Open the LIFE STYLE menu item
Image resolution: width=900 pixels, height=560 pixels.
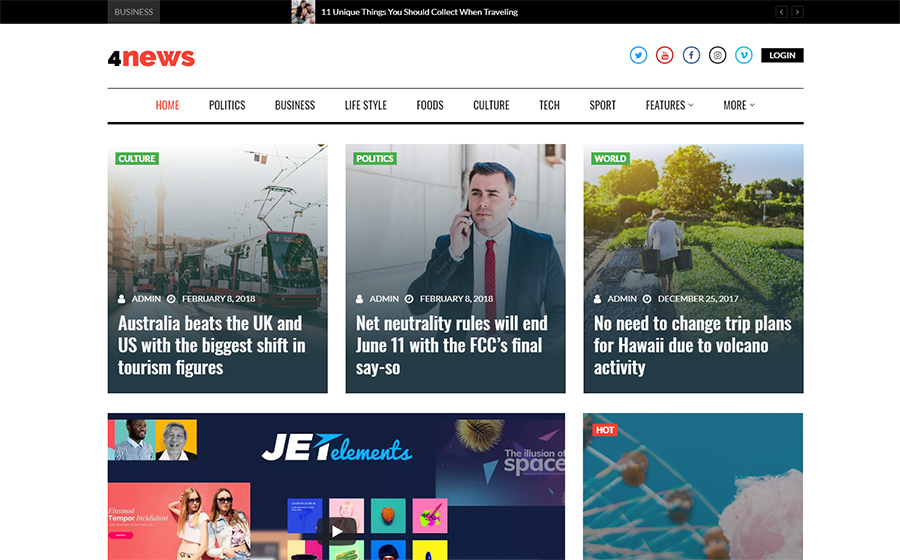(366, 105)
